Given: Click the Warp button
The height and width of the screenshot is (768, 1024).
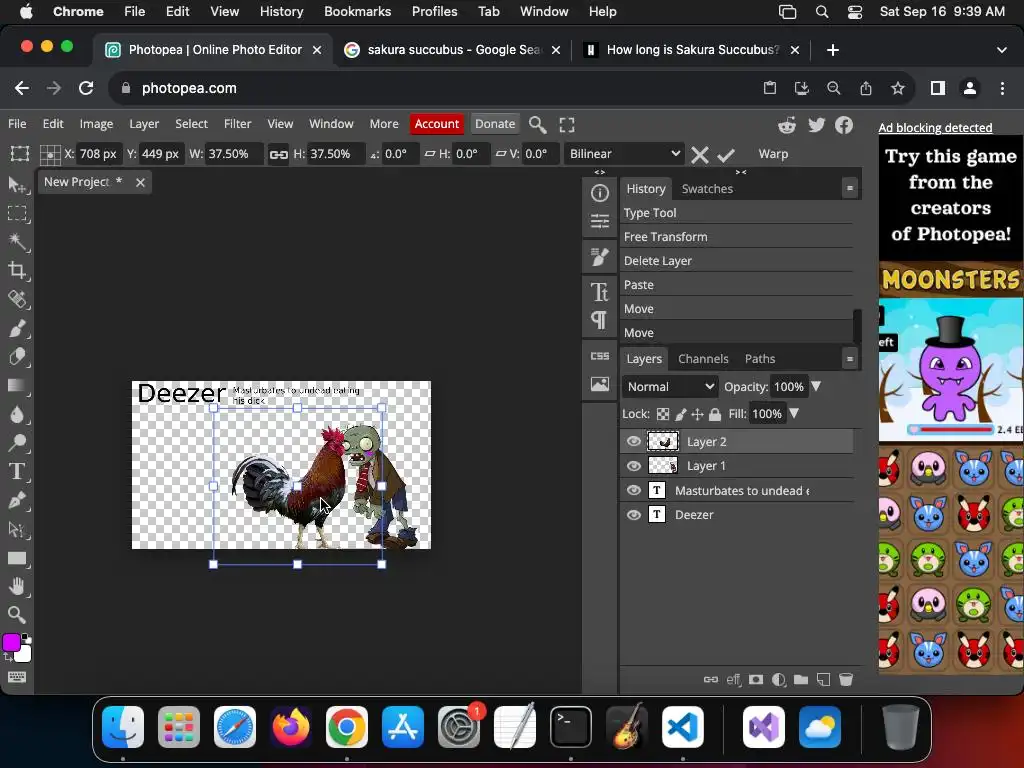Looking at the screenshot, I should (773, 154).
